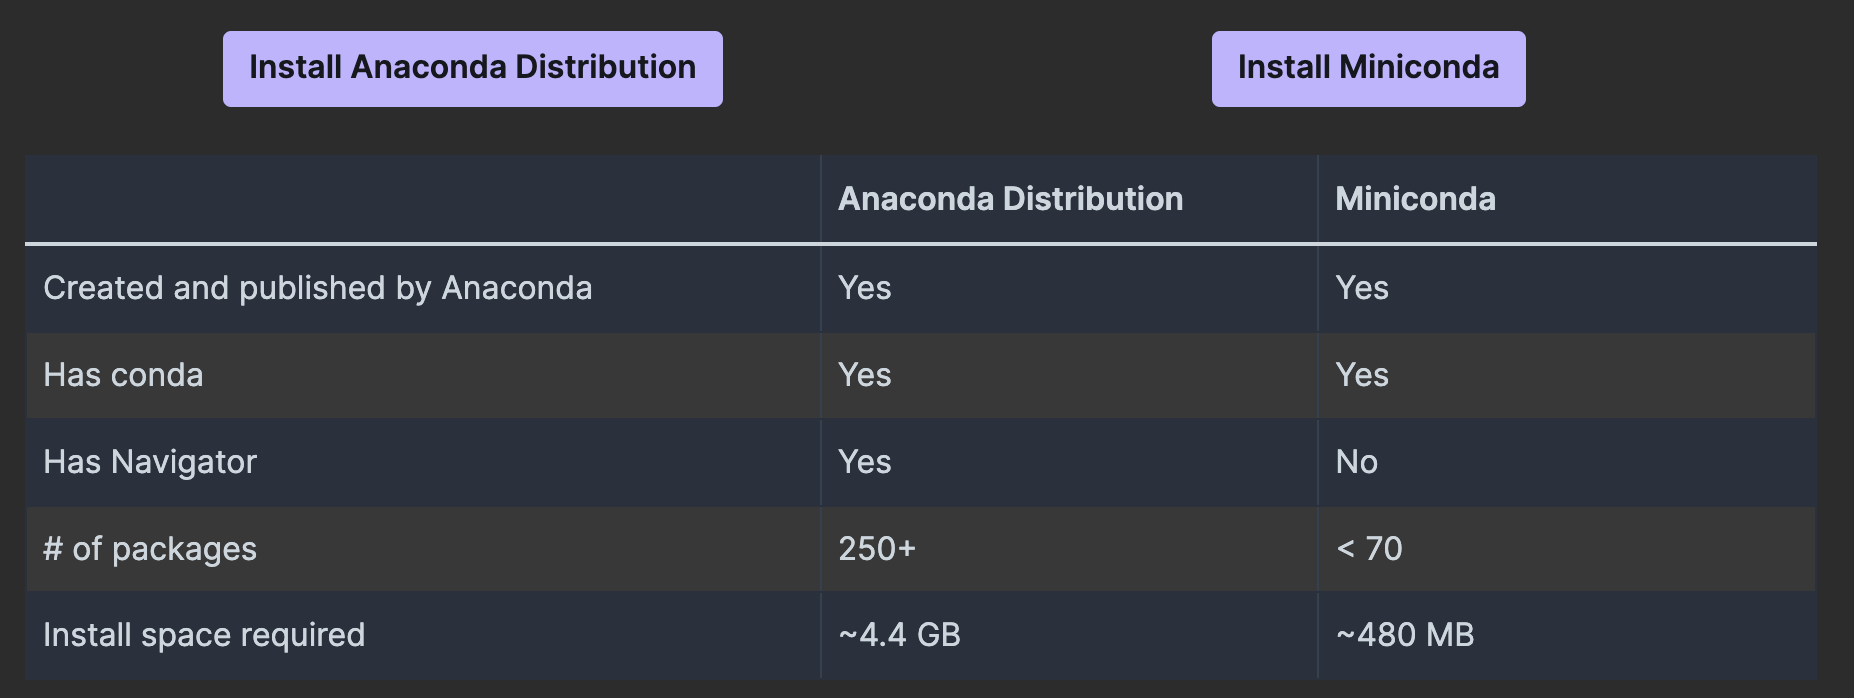Click the '< 70' packages cell

pyautogui.click(x=1369, y=549)
